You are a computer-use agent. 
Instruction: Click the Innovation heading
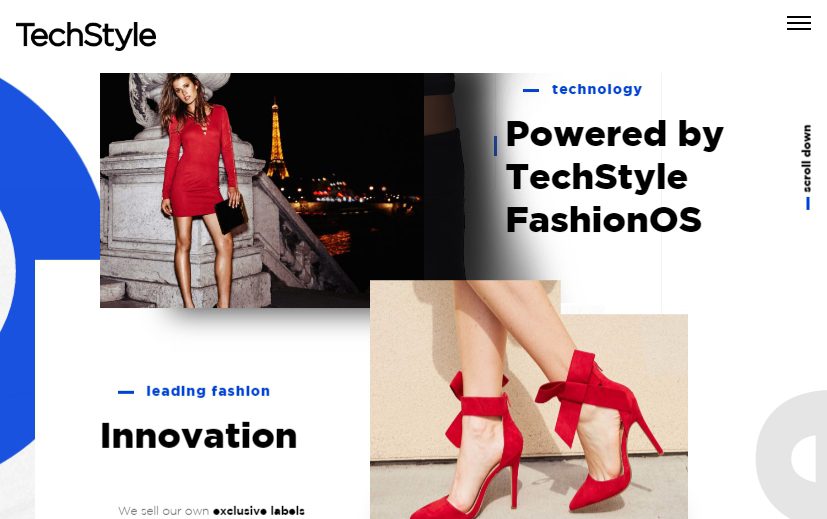199,436
